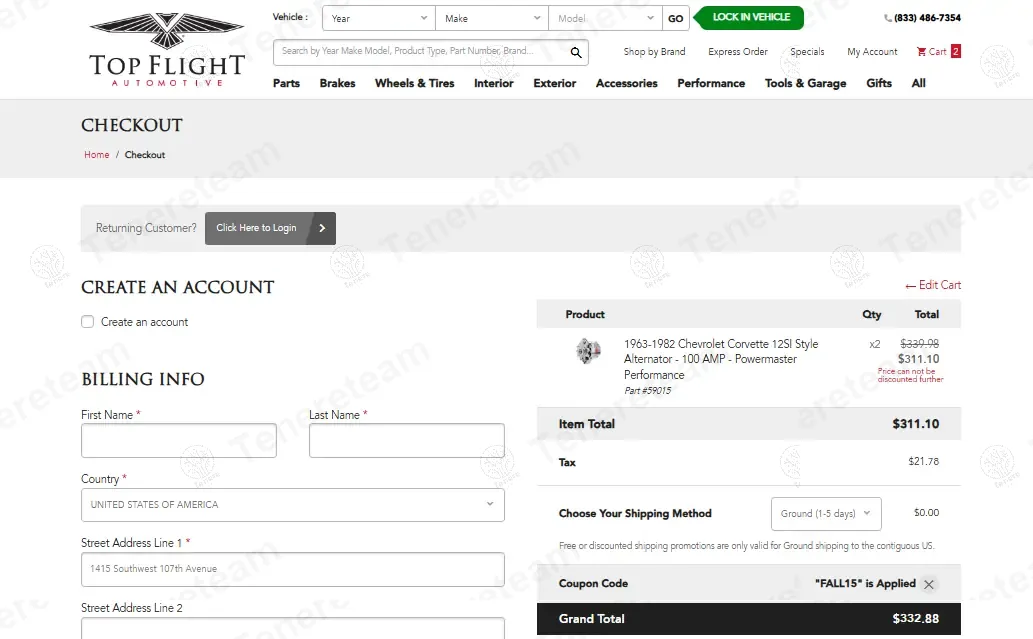Open the Exterior menu
The height and width of the screenshot is (639, 1033).
(555, 83)
